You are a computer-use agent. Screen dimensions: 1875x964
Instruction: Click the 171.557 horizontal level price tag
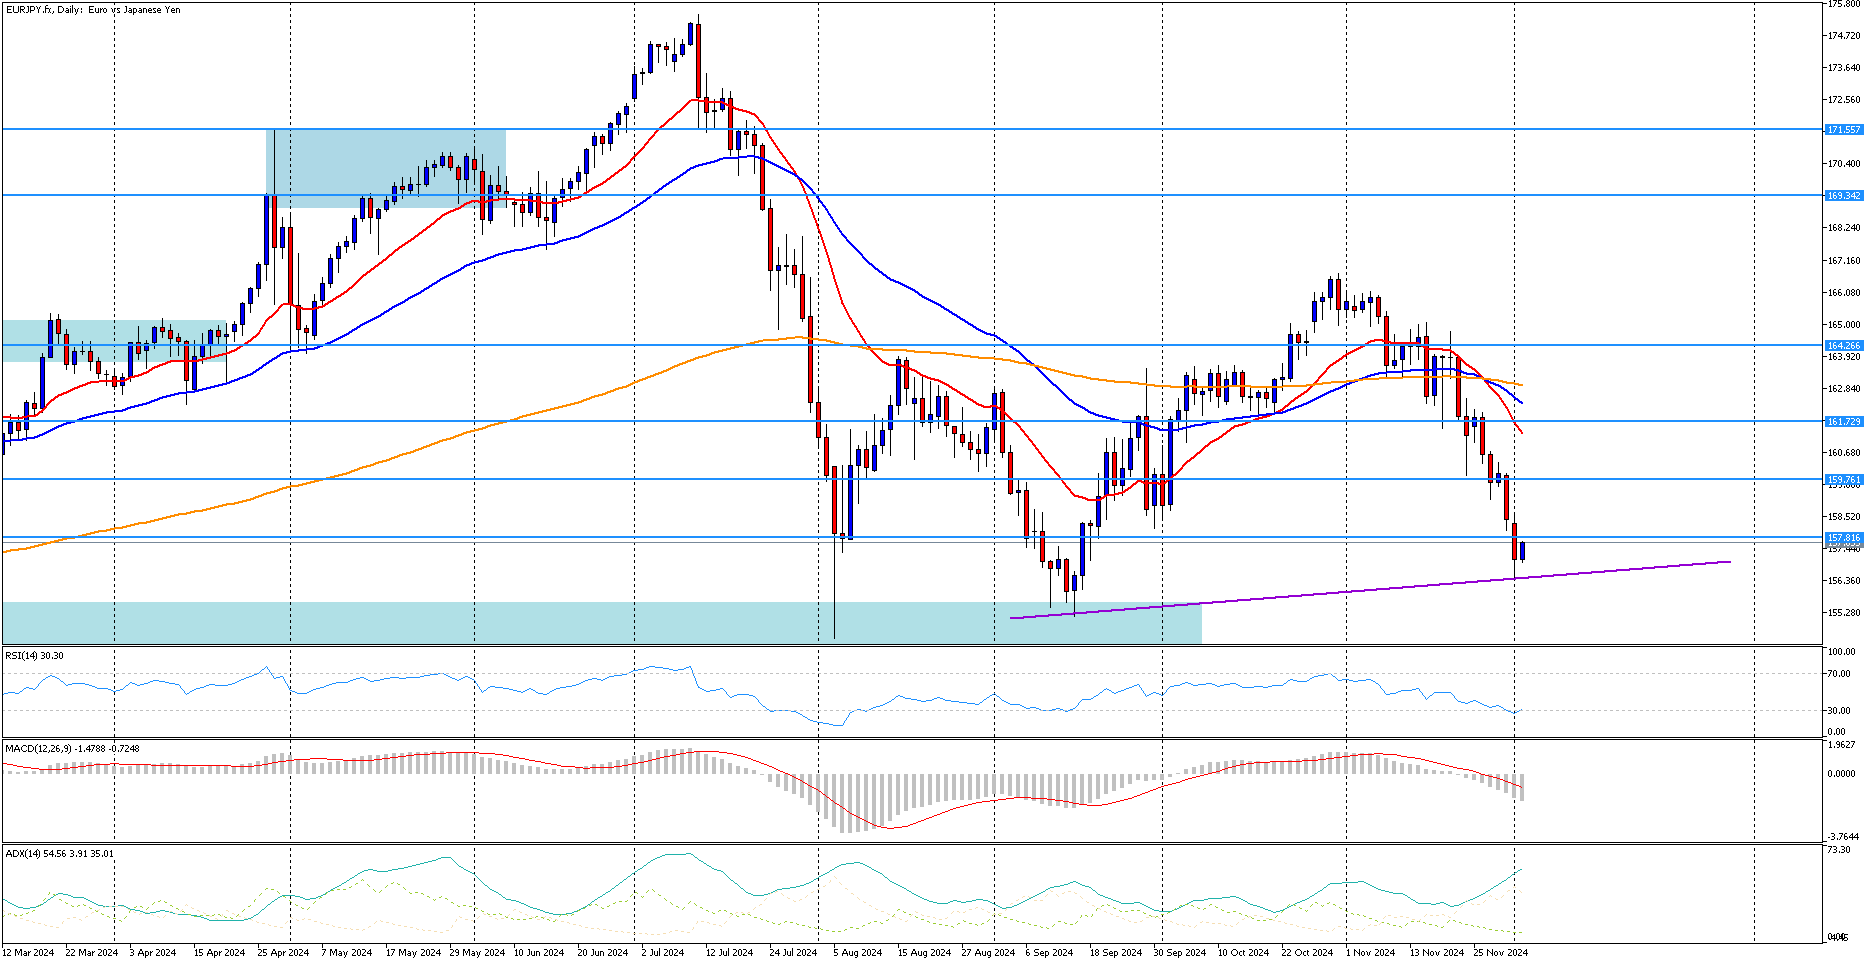[x=1844, y=130]
